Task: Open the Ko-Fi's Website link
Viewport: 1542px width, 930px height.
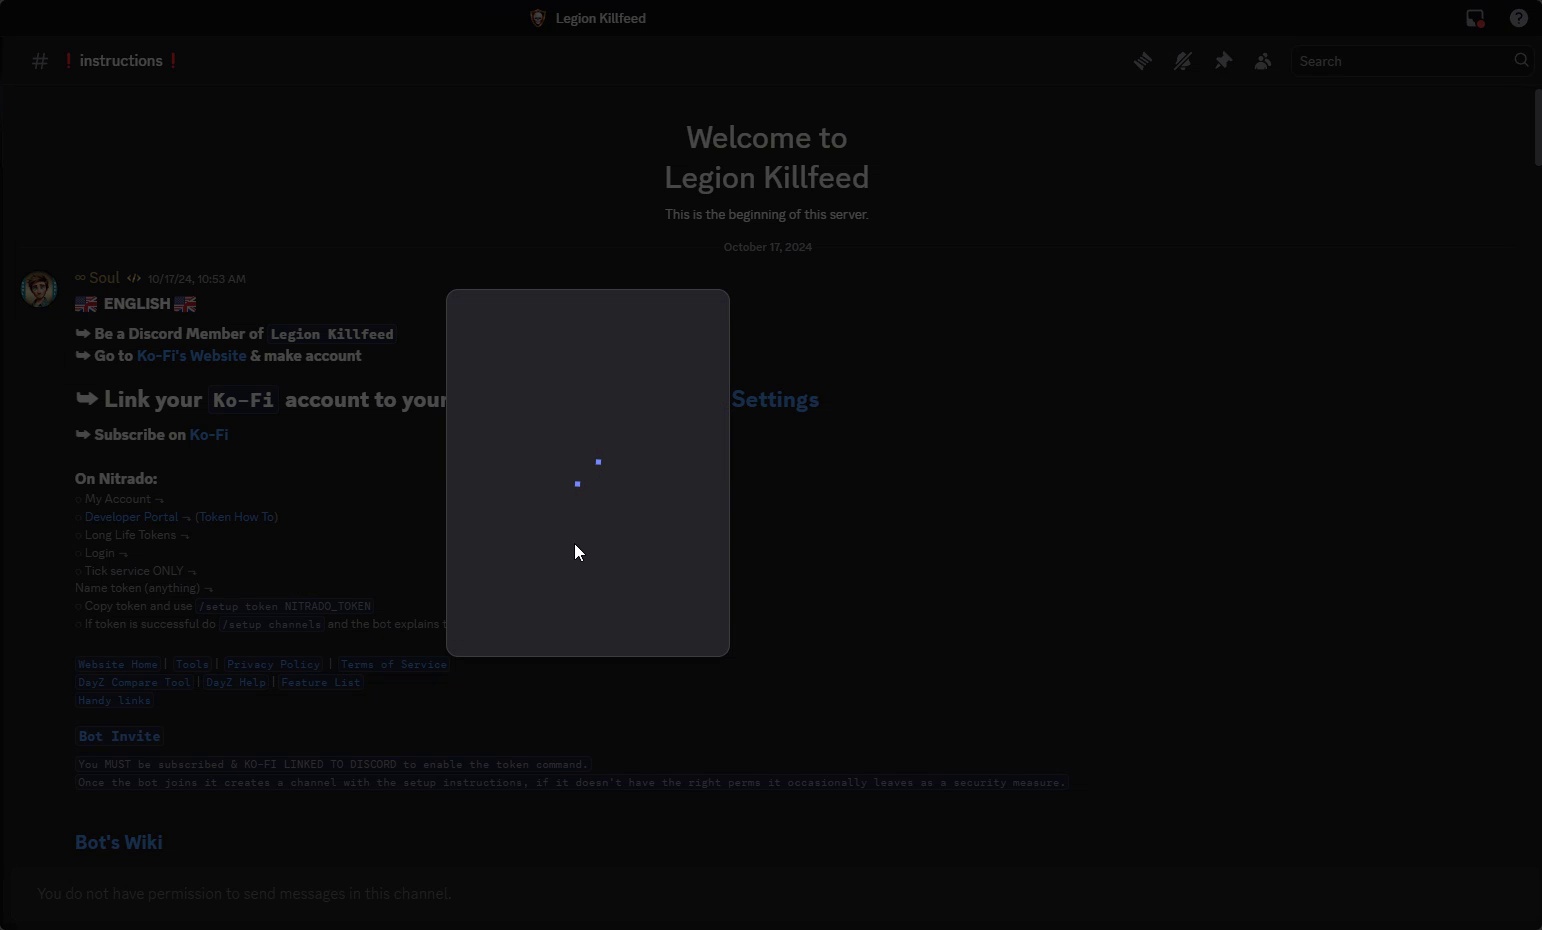Action: [x=192, y=357]
